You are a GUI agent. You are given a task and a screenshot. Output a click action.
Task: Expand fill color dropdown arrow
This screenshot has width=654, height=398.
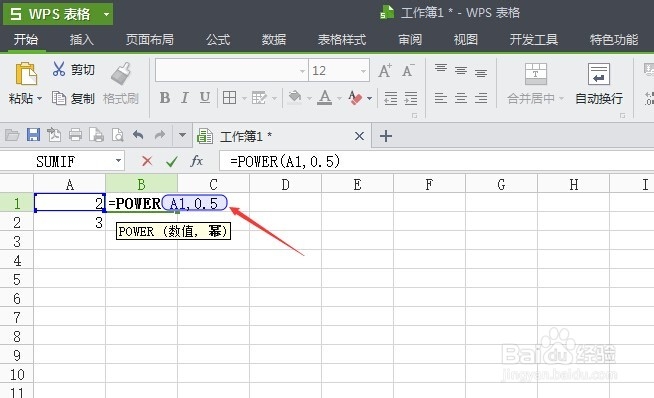[309, 99]
